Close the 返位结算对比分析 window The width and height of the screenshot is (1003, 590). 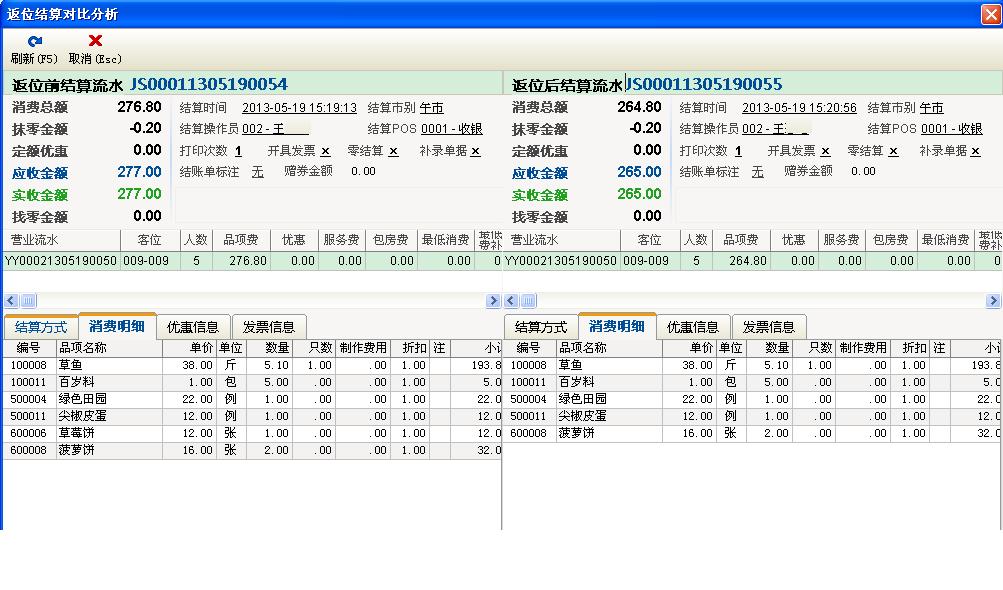click(990, 14)
